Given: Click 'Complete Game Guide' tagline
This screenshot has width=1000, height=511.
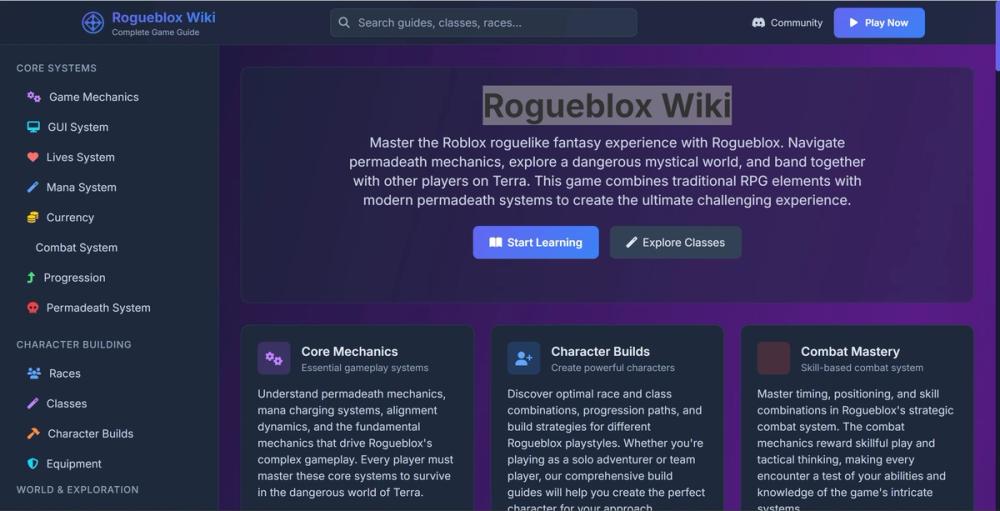Looking at the screenshot, I should click(x=156, y=33).
